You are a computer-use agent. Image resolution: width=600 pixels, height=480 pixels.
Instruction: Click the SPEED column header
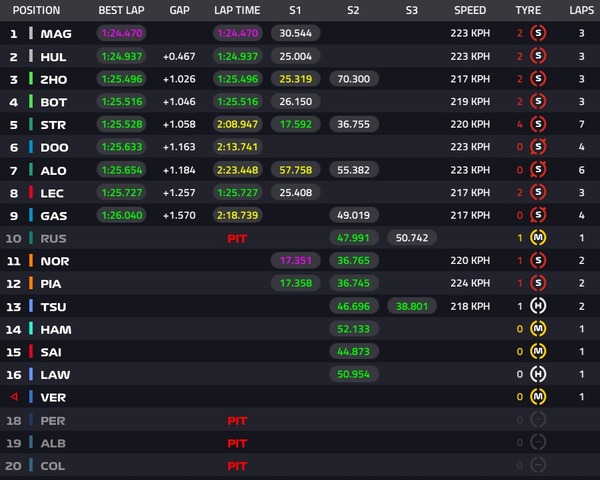pyautogui.click(x=470, y=10)
